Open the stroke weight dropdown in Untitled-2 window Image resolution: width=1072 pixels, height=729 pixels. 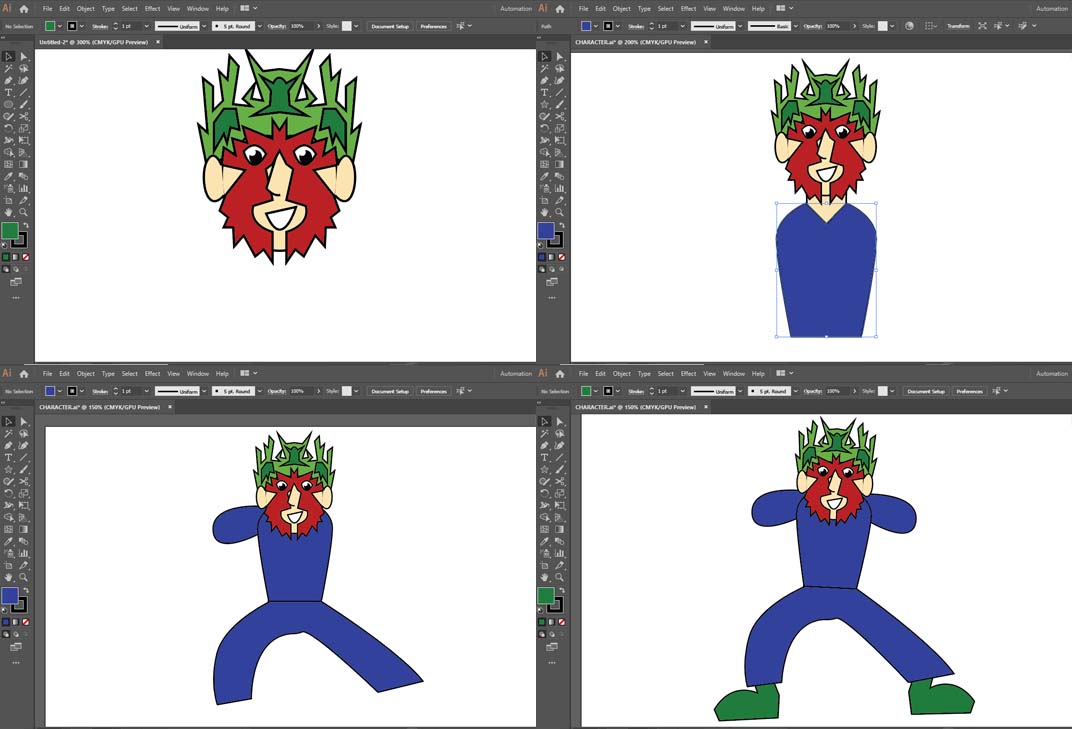tap(146, 26)
